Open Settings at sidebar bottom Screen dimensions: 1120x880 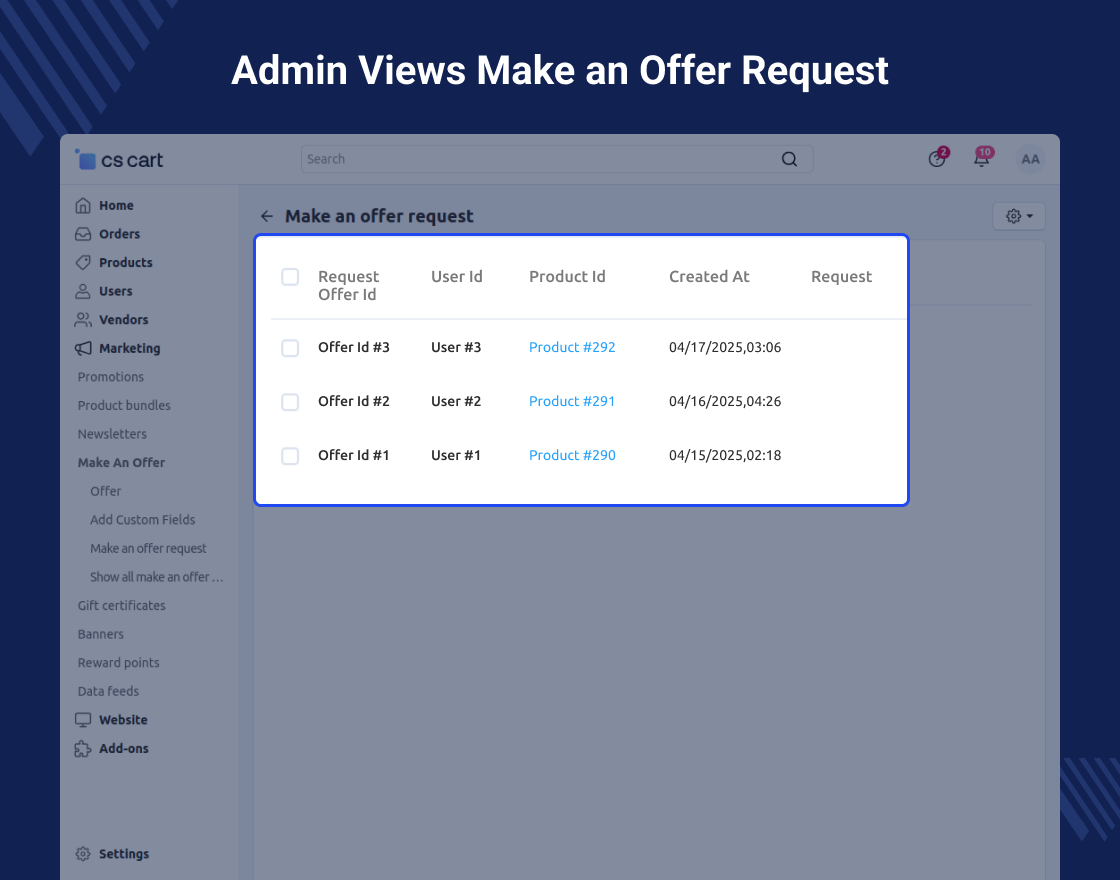click(x=123, y=854)
